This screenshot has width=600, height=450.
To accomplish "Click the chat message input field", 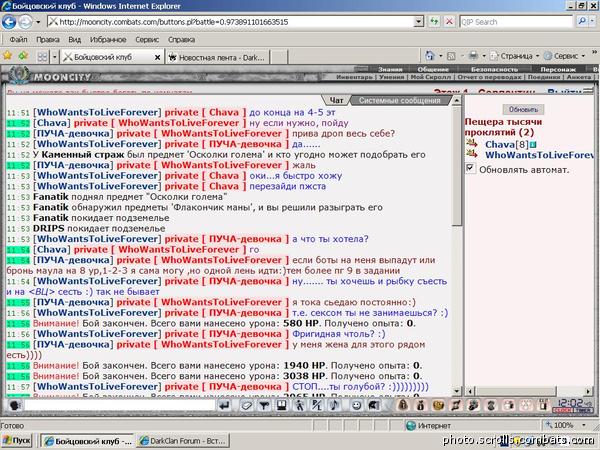I will (x=120, y=405).
